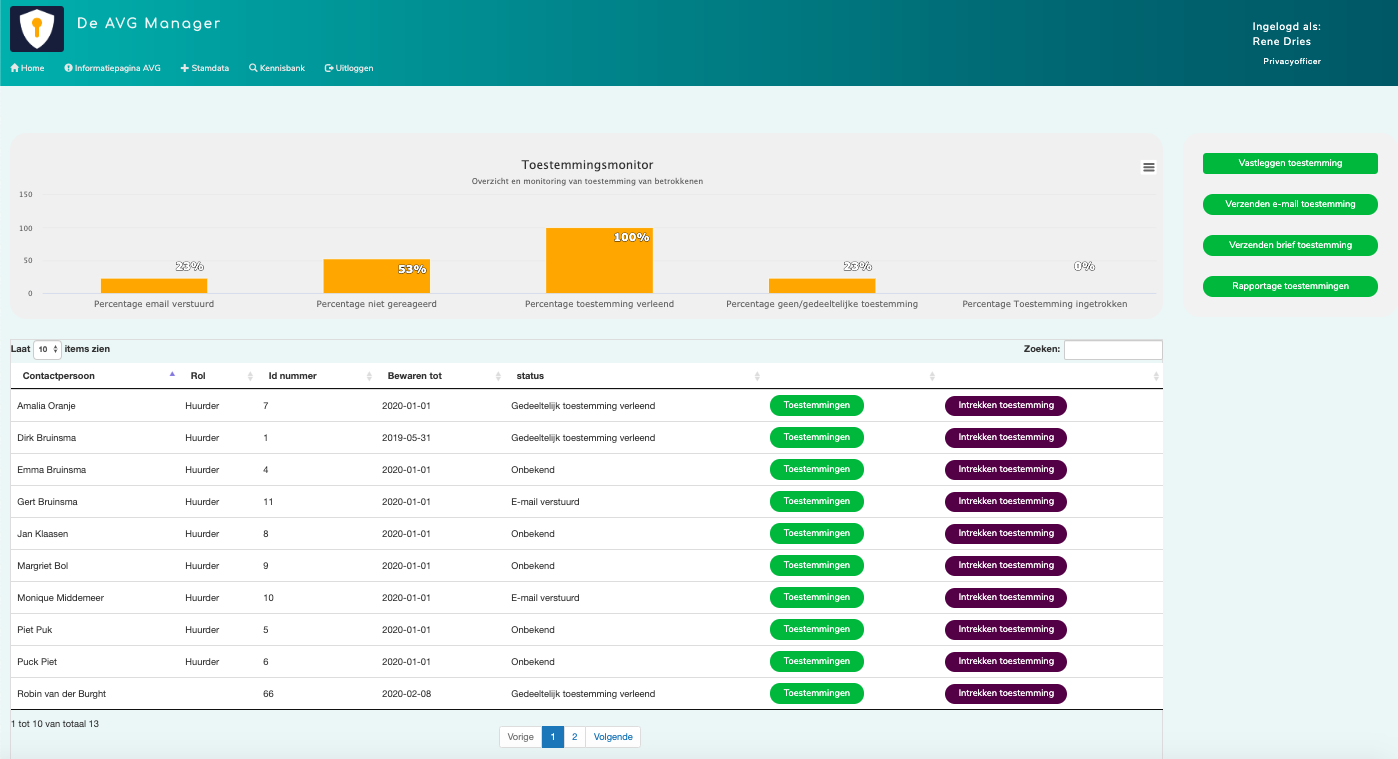Click Intrekken toestemming for Jan Klaasen

1006,533
